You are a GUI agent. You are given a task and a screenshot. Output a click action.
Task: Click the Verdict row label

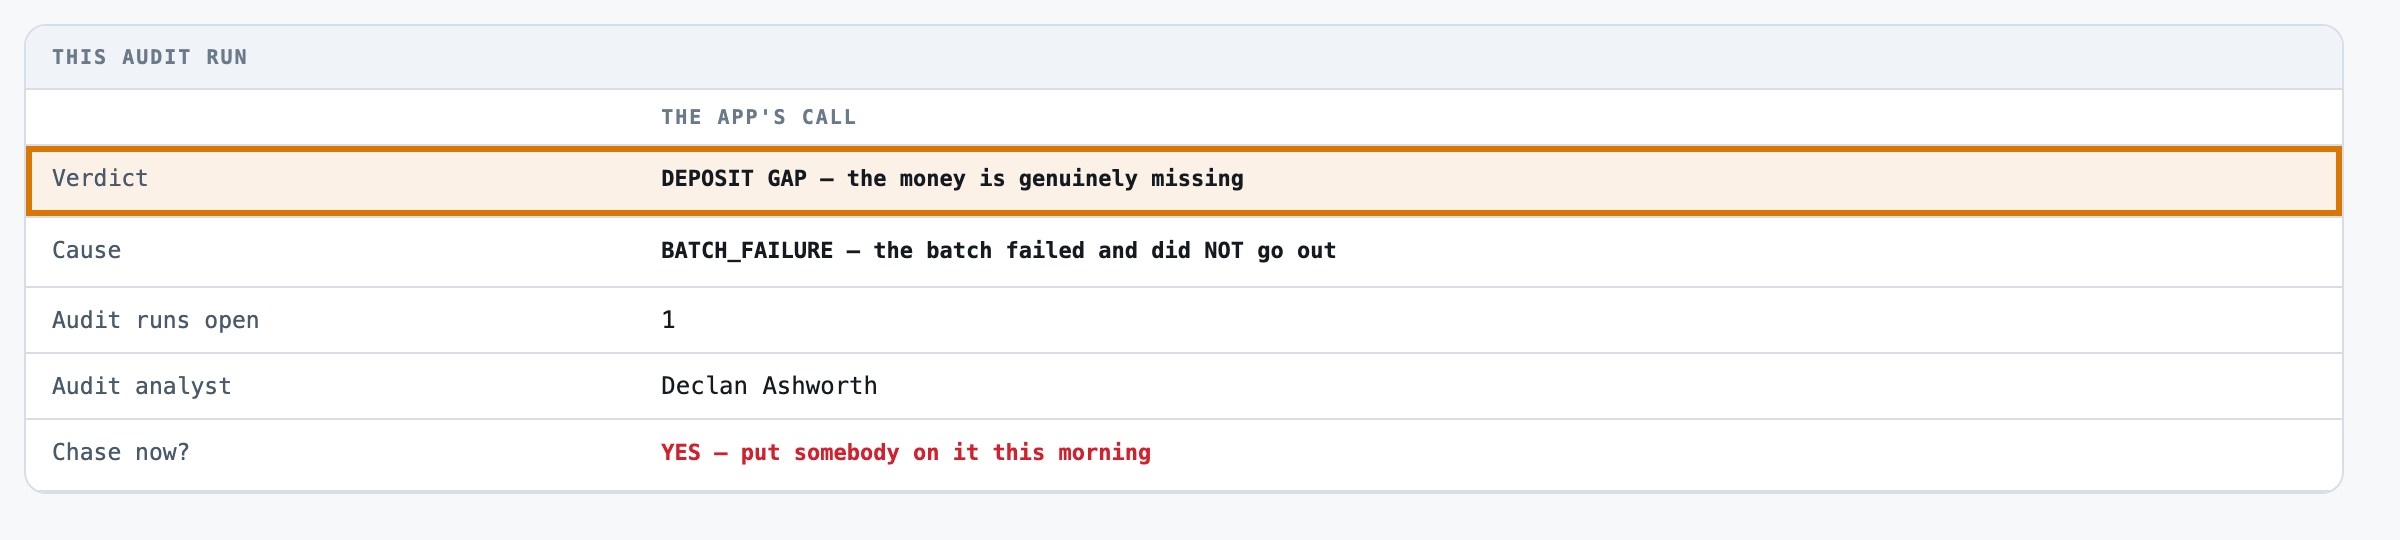click(100, 178)
